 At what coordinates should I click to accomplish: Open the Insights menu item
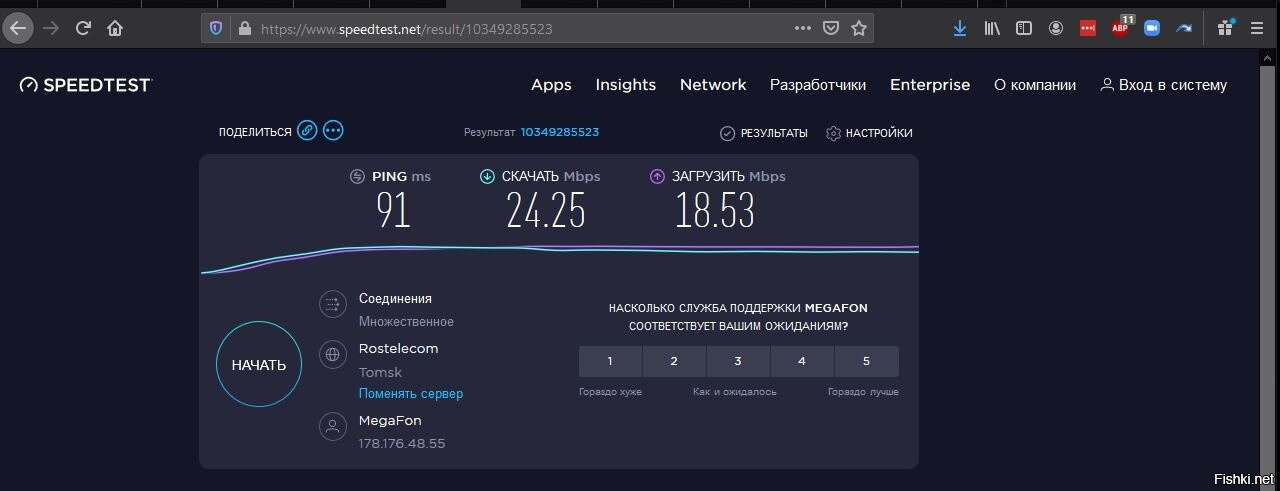625,85
